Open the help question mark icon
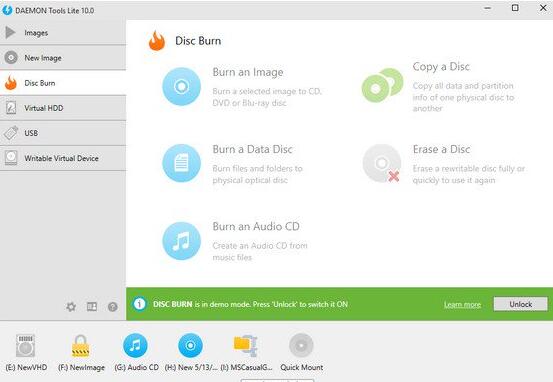 [113, 307]
